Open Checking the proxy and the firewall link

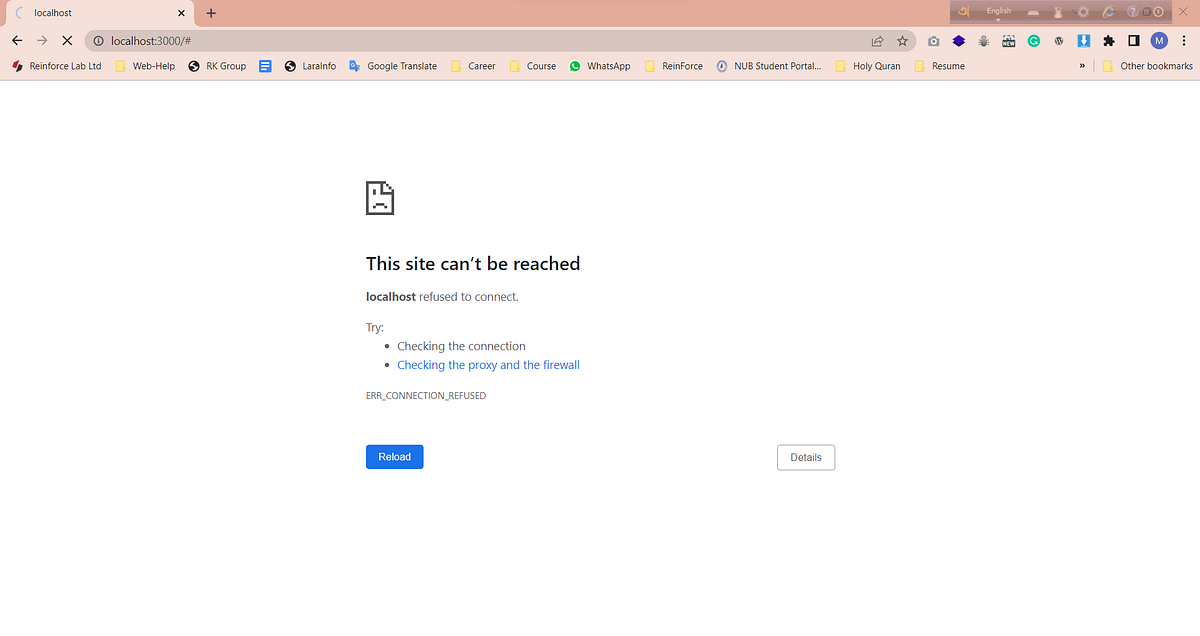[488, 364]
